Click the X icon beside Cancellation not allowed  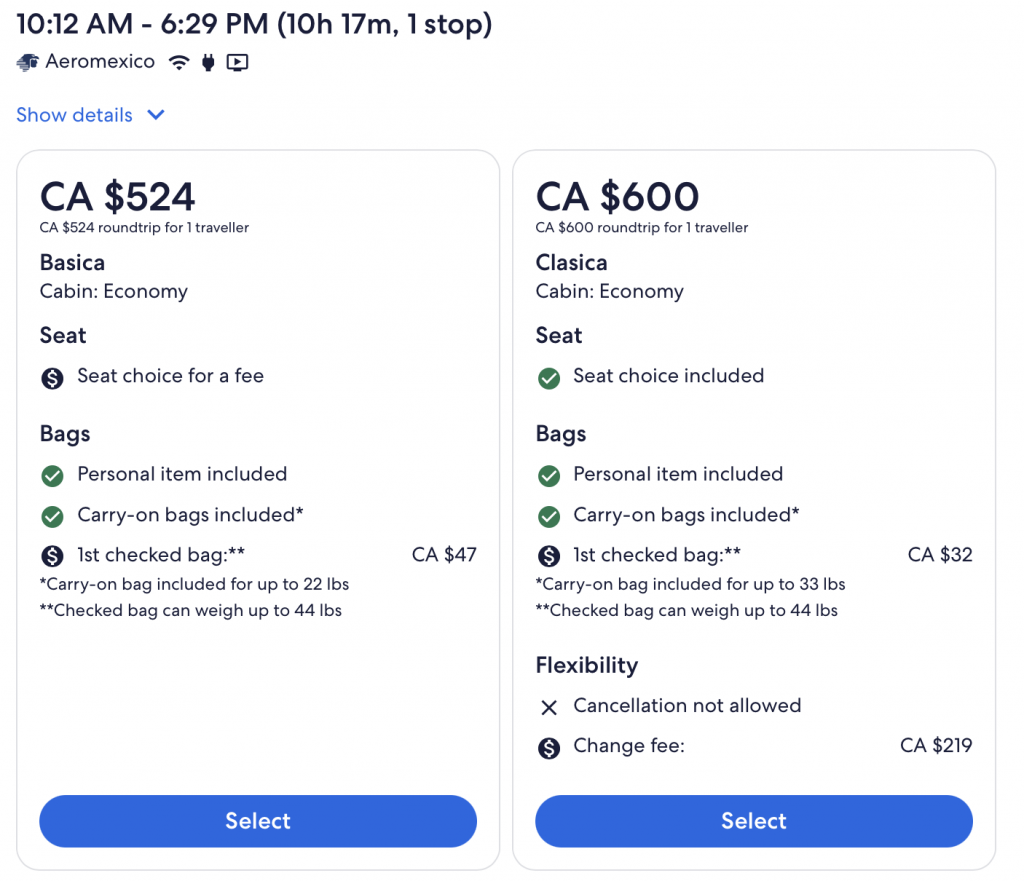click(x=548, y=707)
